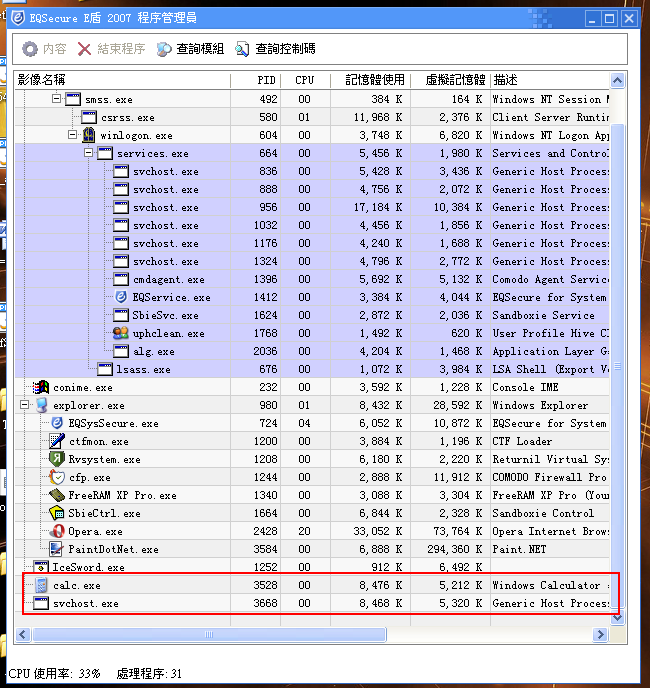Viewport: 650px width, 688px height.
Task: Sort by PID column header
Action: [256, 80]
